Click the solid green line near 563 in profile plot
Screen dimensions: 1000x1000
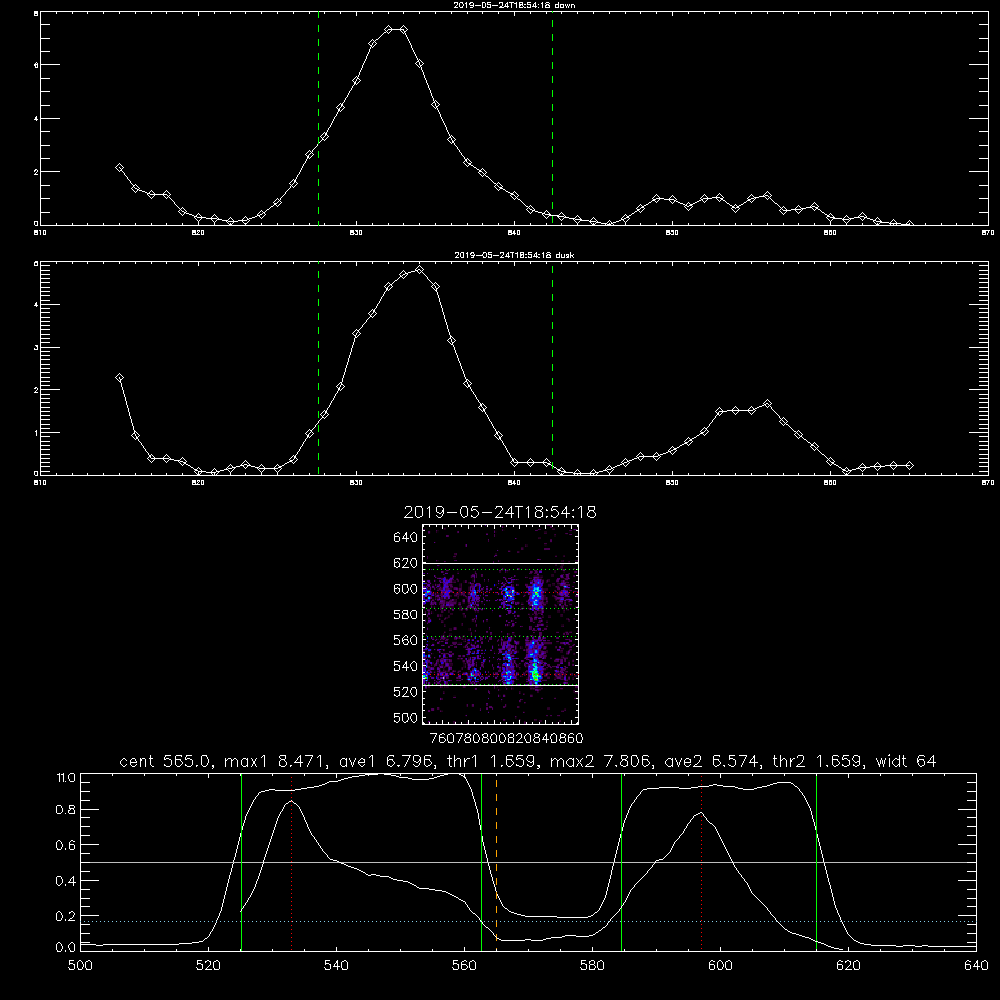click(x=482, y=862)
